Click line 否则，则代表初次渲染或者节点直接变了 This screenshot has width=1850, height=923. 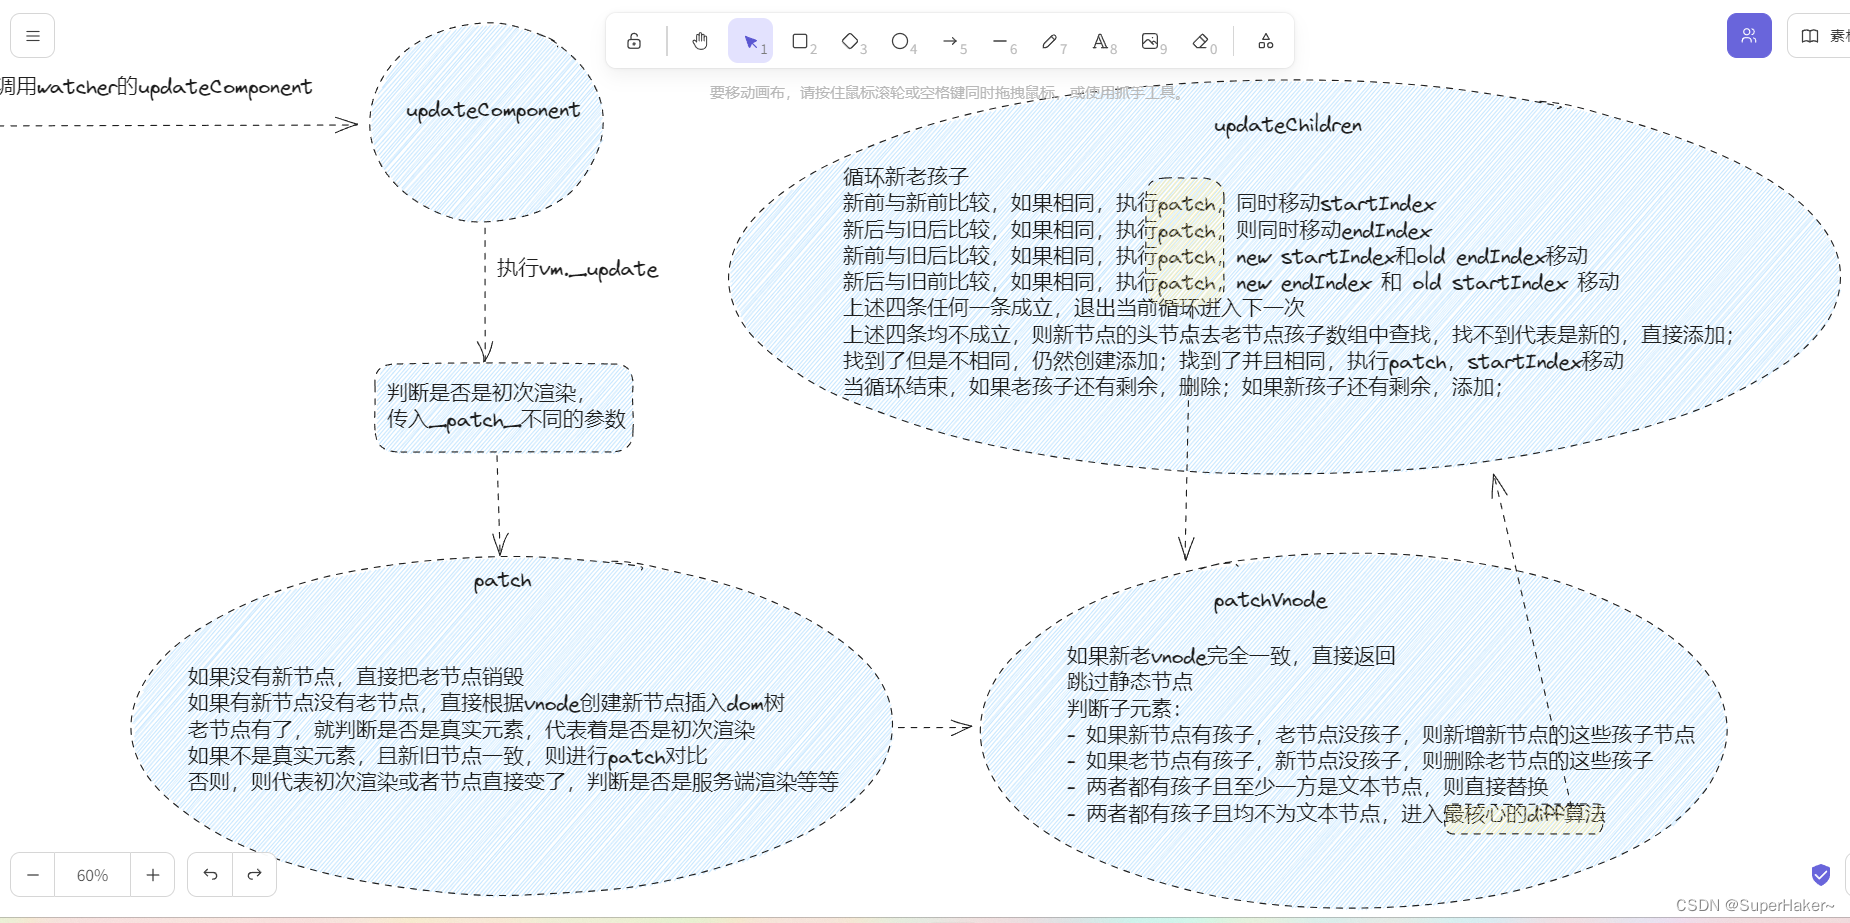[x=514, y=782]
